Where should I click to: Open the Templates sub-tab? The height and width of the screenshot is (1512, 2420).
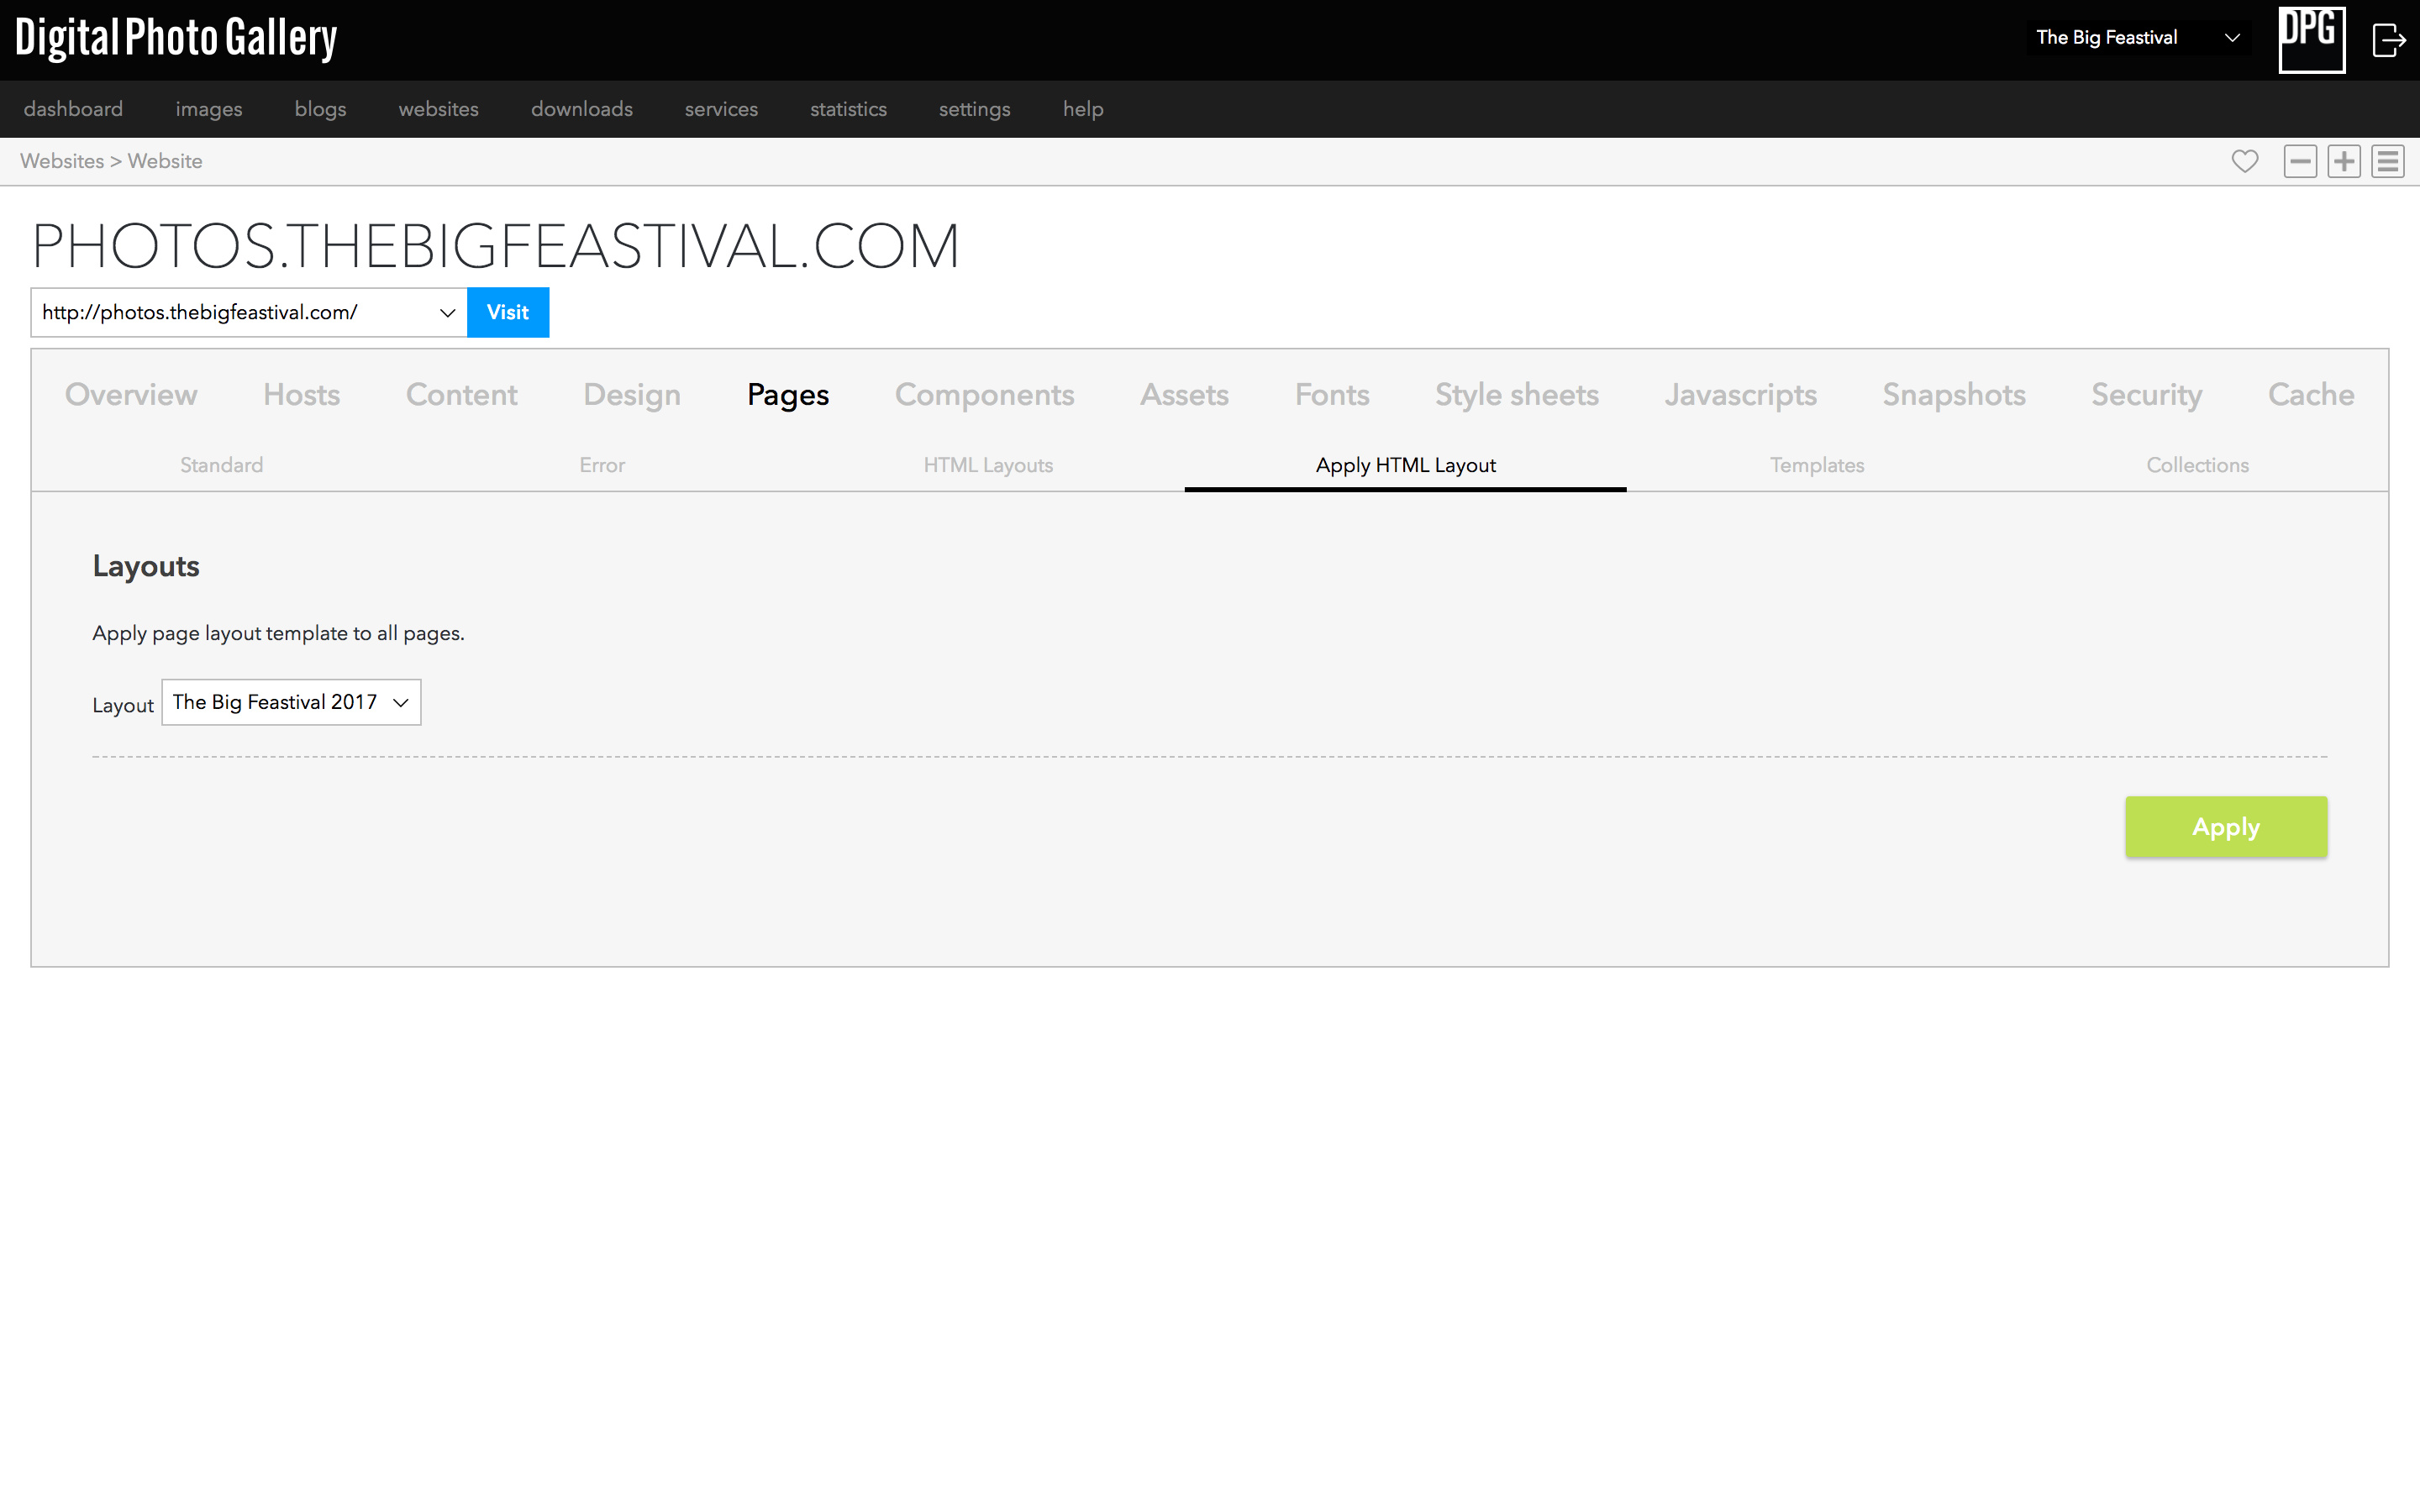(1817, 465)
